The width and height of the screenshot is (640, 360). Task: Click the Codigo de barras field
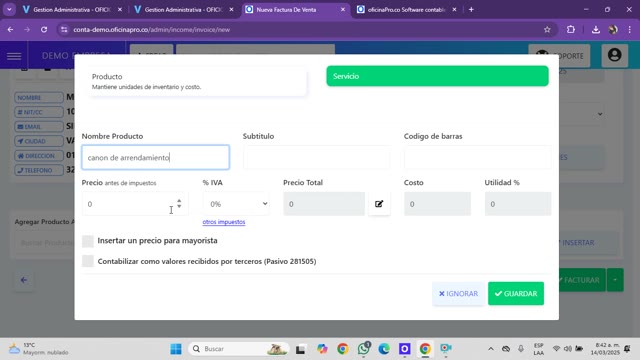[478, 157]
